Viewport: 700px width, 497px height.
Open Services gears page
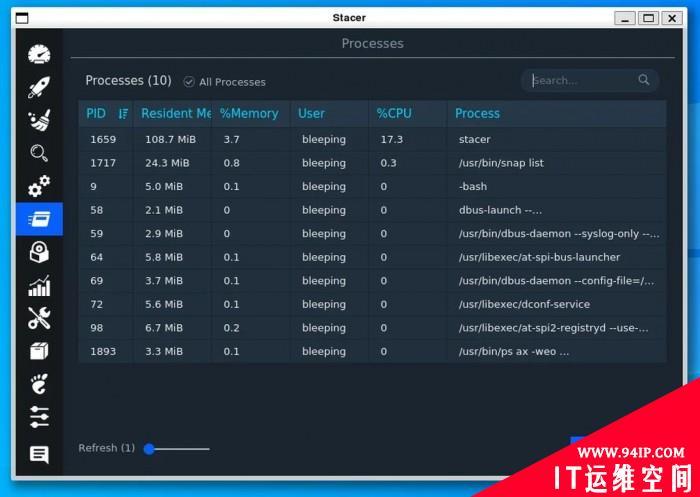39,186
